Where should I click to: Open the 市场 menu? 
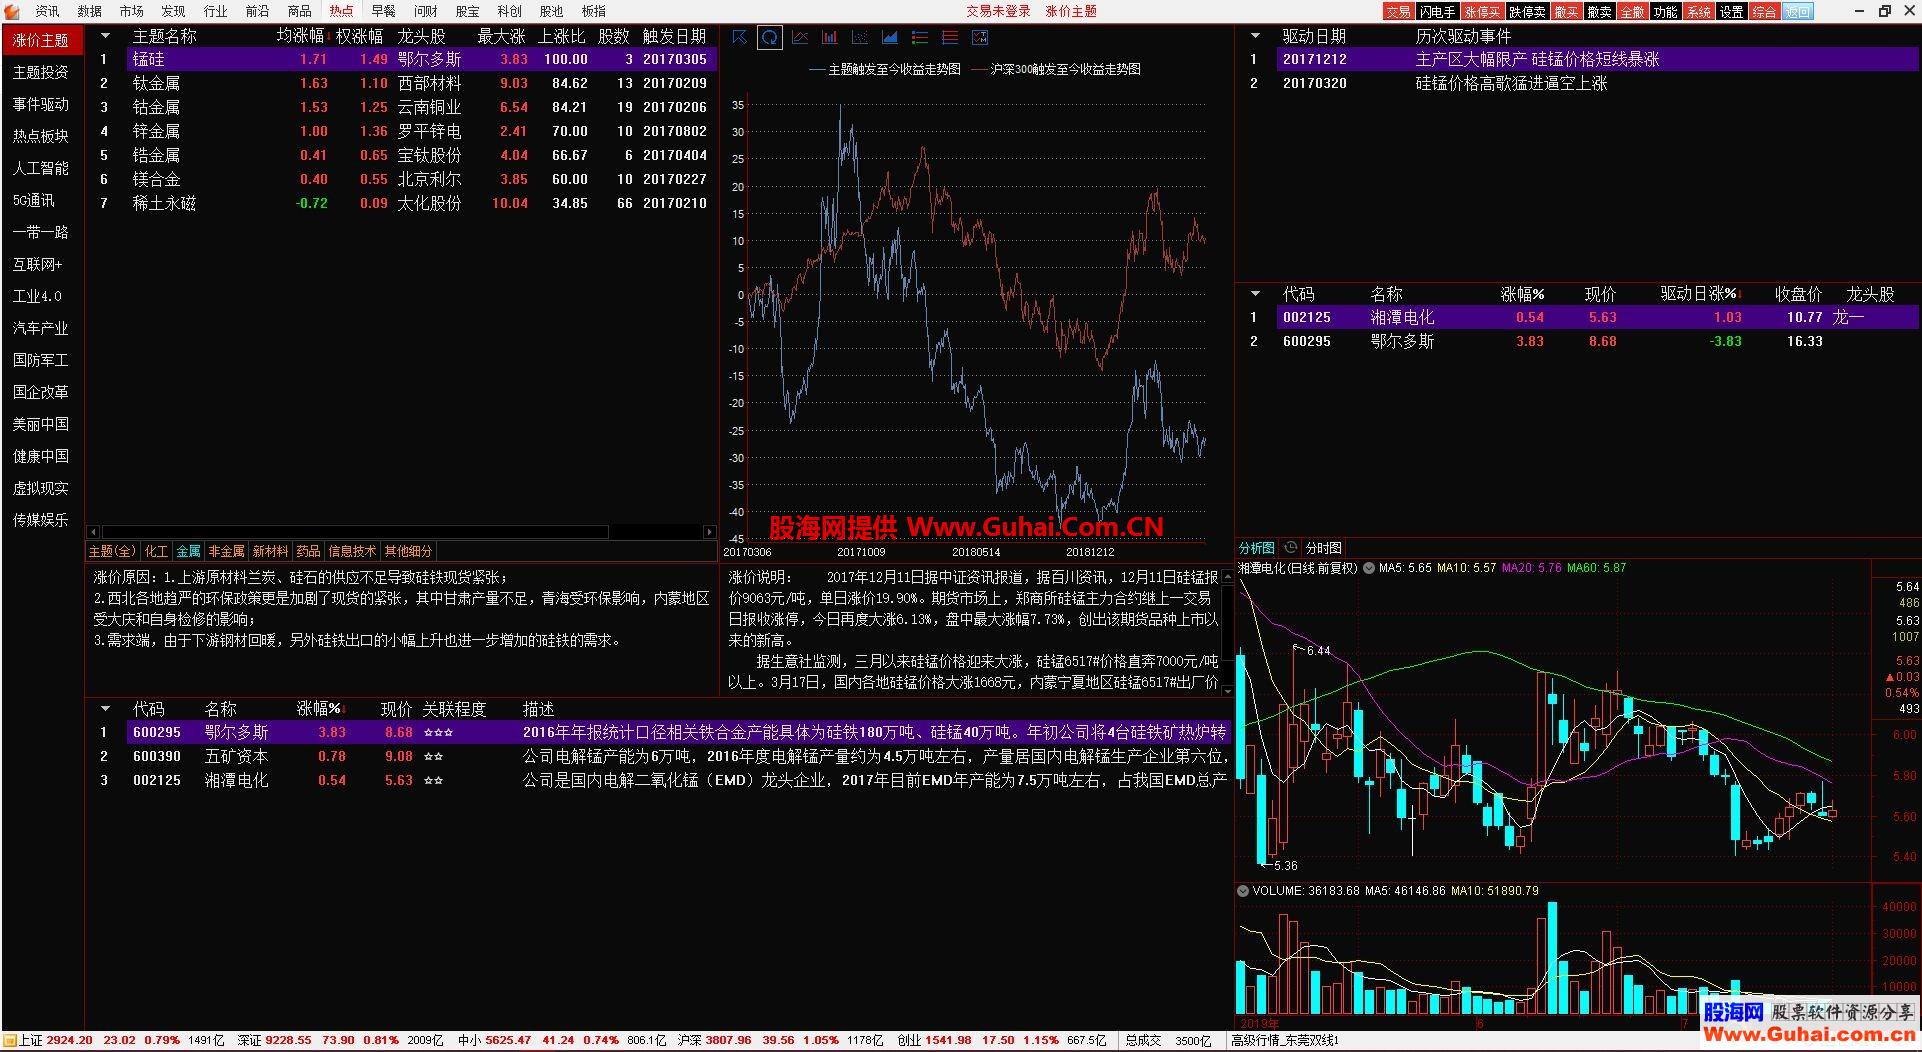click(x=131, y=11)
